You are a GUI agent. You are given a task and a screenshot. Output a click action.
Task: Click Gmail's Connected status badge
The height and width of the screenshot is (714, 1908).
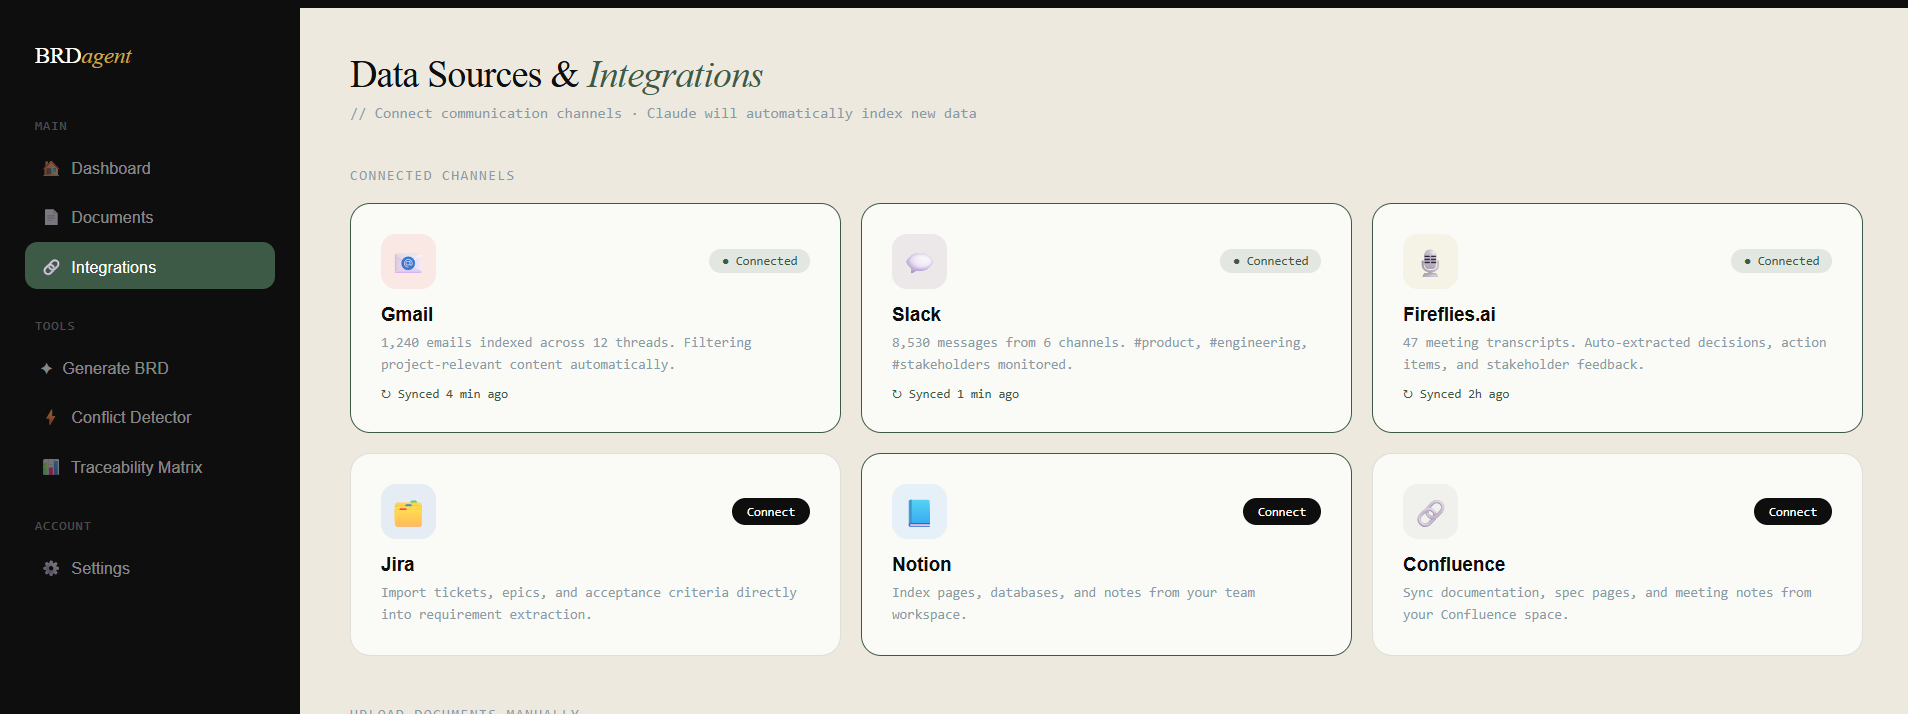[x=759, y=261]
